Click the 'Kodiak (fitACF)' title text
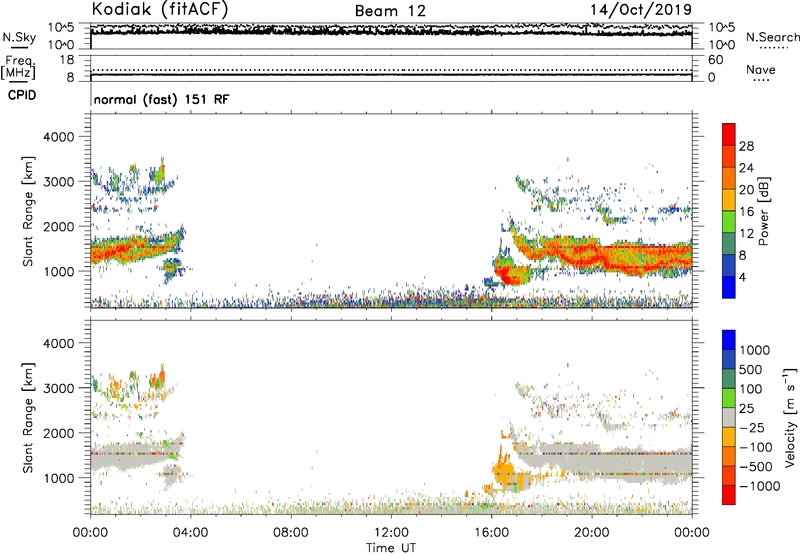Viewport: 800px width, 554px height. pos(160,9)
